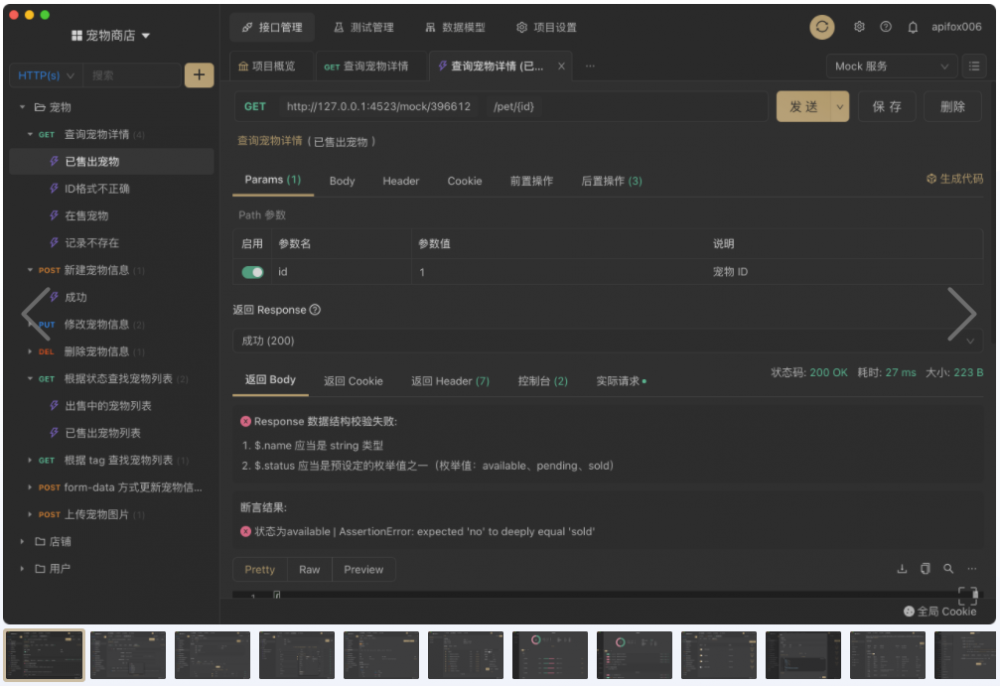
Task: Search response body with magnifier icon
Action: click(948, 569)
